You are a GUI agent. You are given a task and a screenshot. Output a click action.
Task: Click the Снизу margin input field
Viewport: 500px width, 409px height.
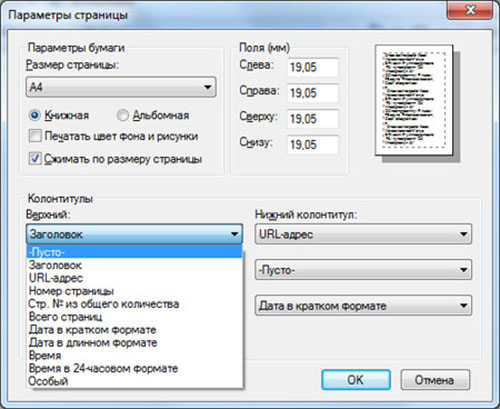(313, 145)
